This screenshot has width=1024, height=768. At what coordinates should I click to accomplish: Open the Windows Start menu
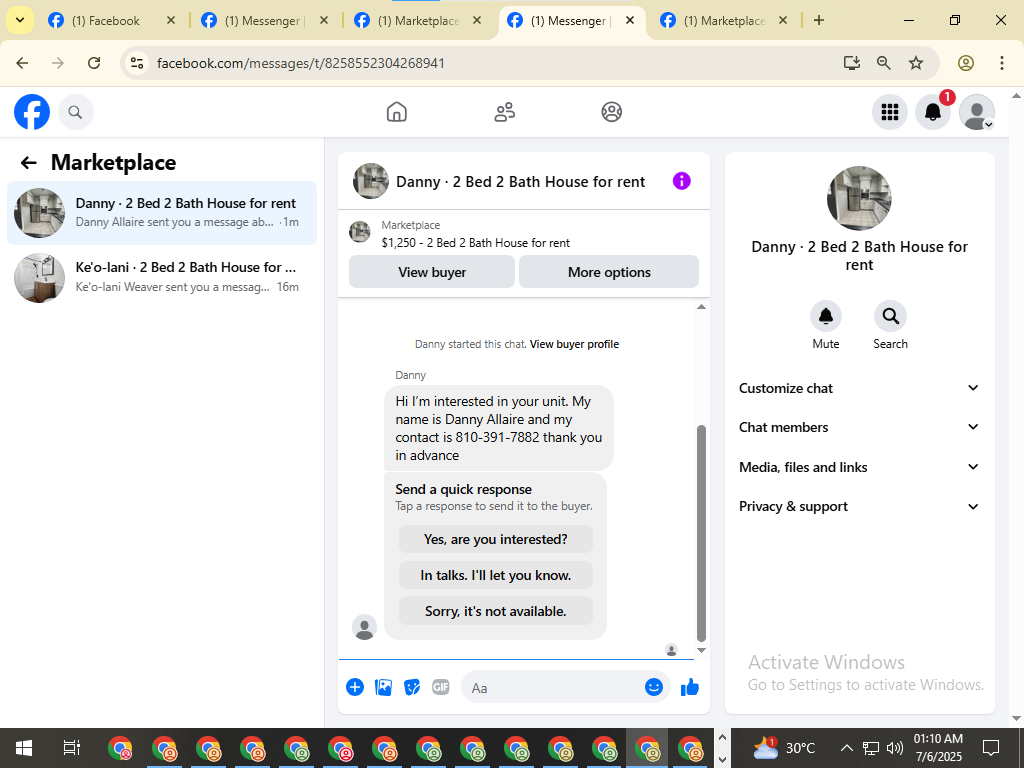[x=24, y=748]
